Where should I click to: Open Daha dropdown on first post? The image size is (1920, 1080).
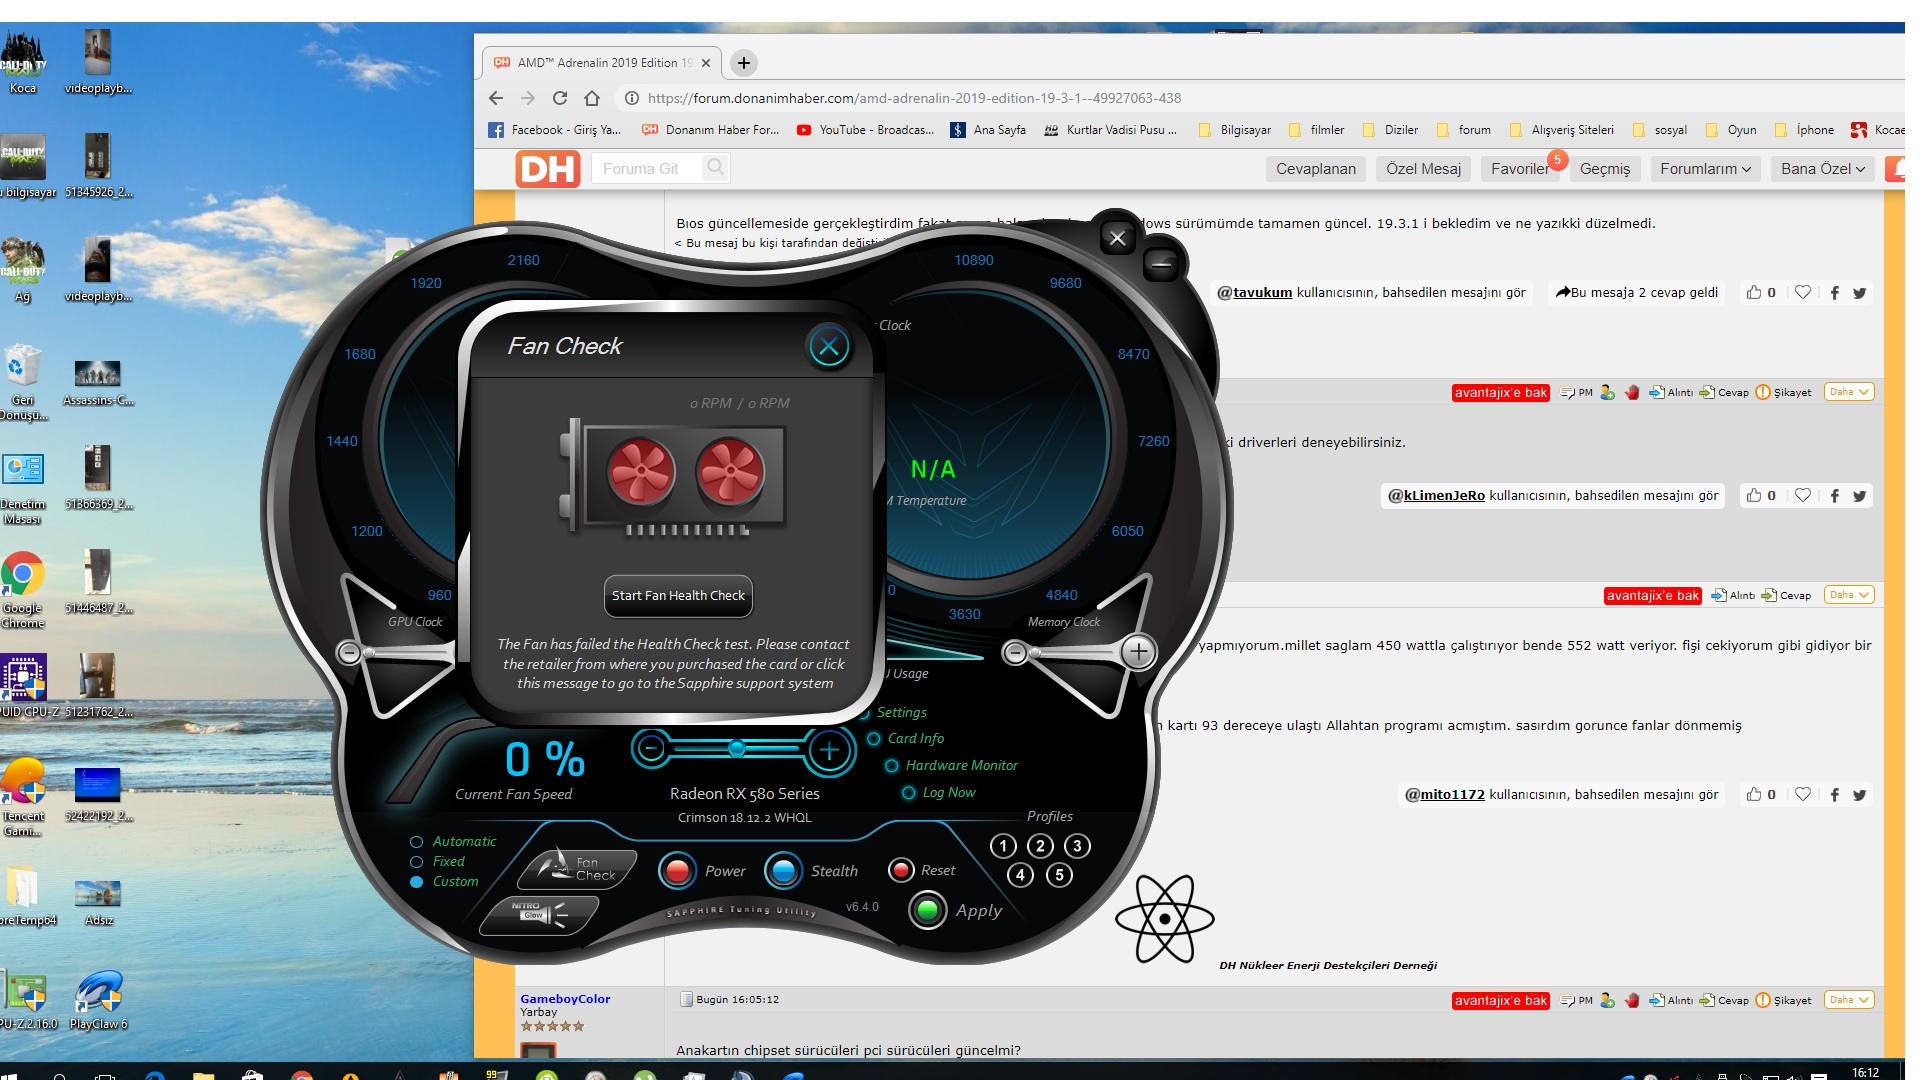[1848, 392]
